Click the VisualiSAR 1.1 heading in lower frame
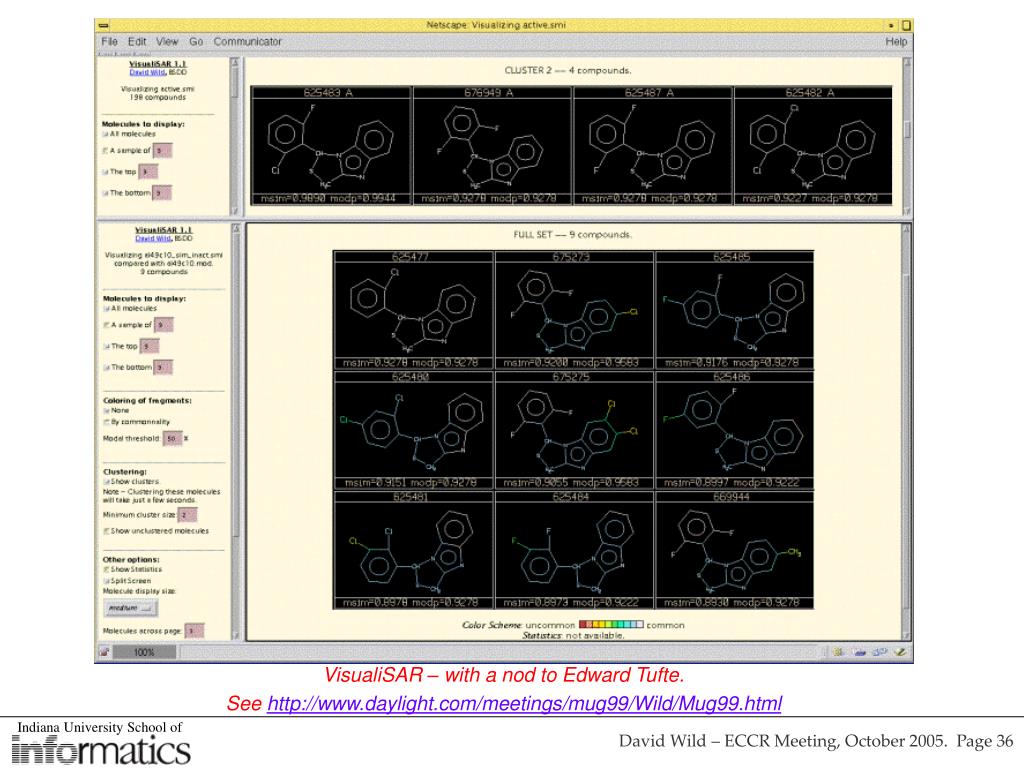The height and width of the screenshot is (768, 1024). coord(163,230)
